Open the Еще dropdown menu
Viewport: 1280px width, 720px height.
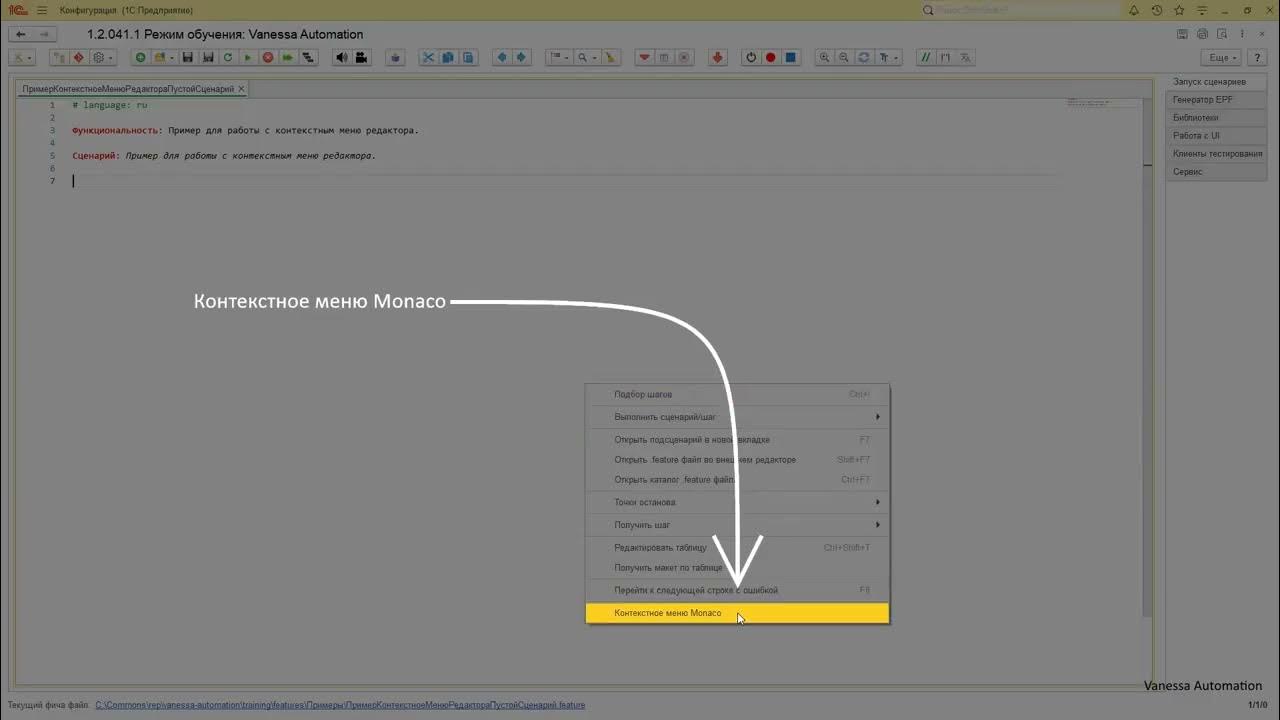pyautogui.click(x=1222, y=57)
